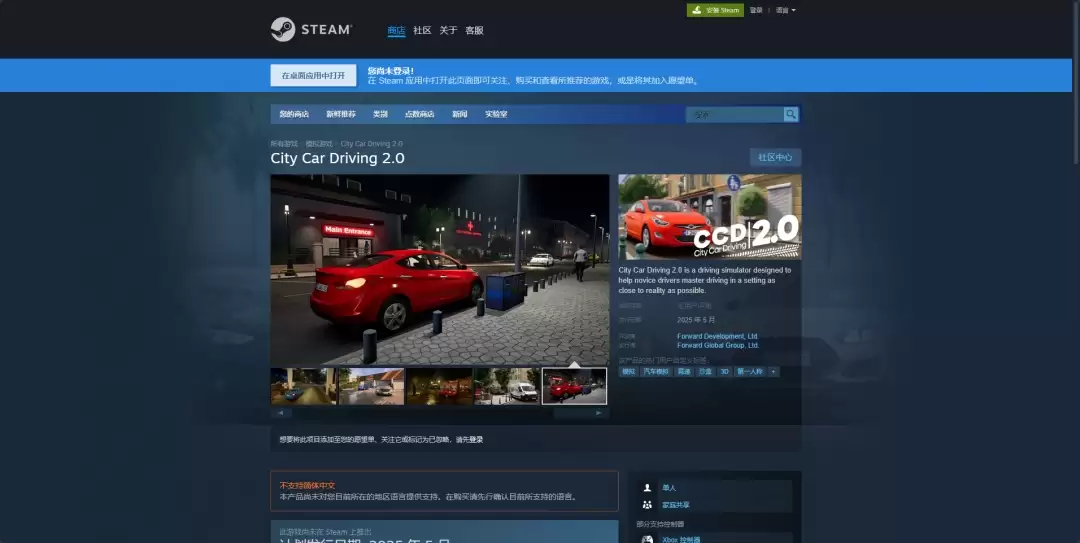The image size is (1080, 543).
Task: Open the 关于 about tab
Action: pos(448,30)
